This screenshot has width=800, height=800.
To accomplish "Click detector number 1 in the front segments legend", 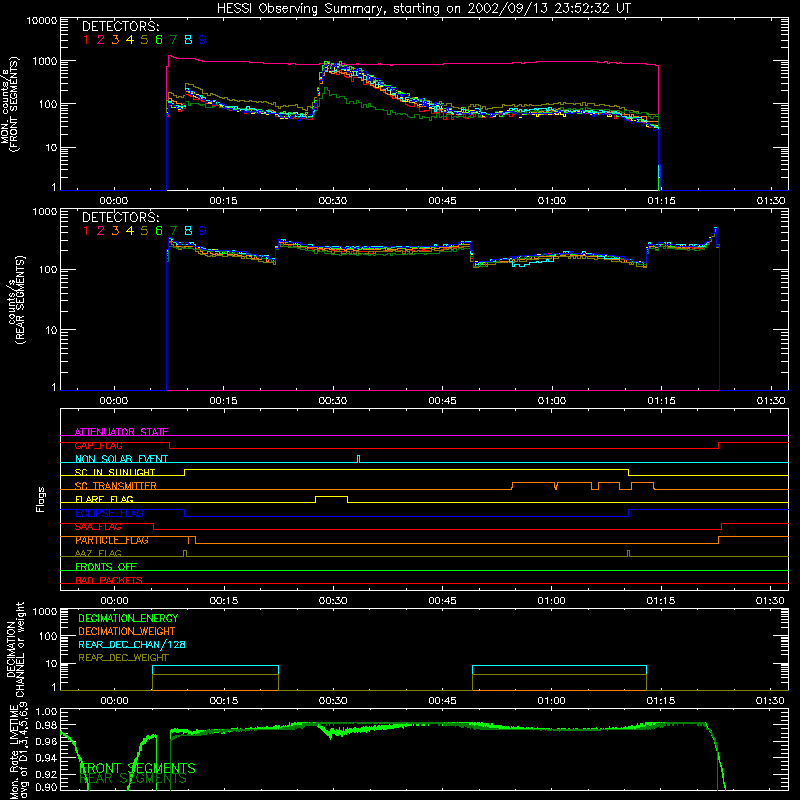I will pos(86,40).
